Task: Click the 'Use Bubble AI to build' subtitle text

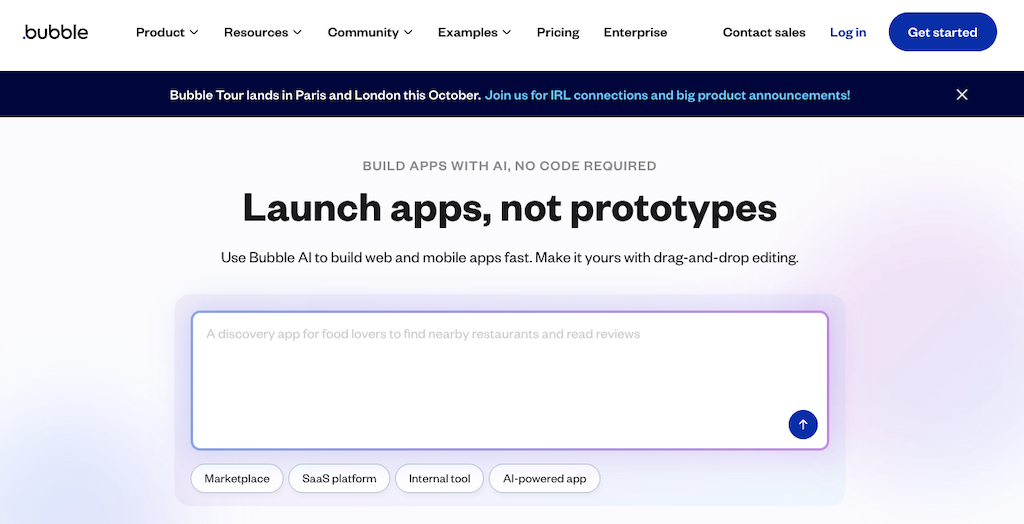Action: (510, 257)
